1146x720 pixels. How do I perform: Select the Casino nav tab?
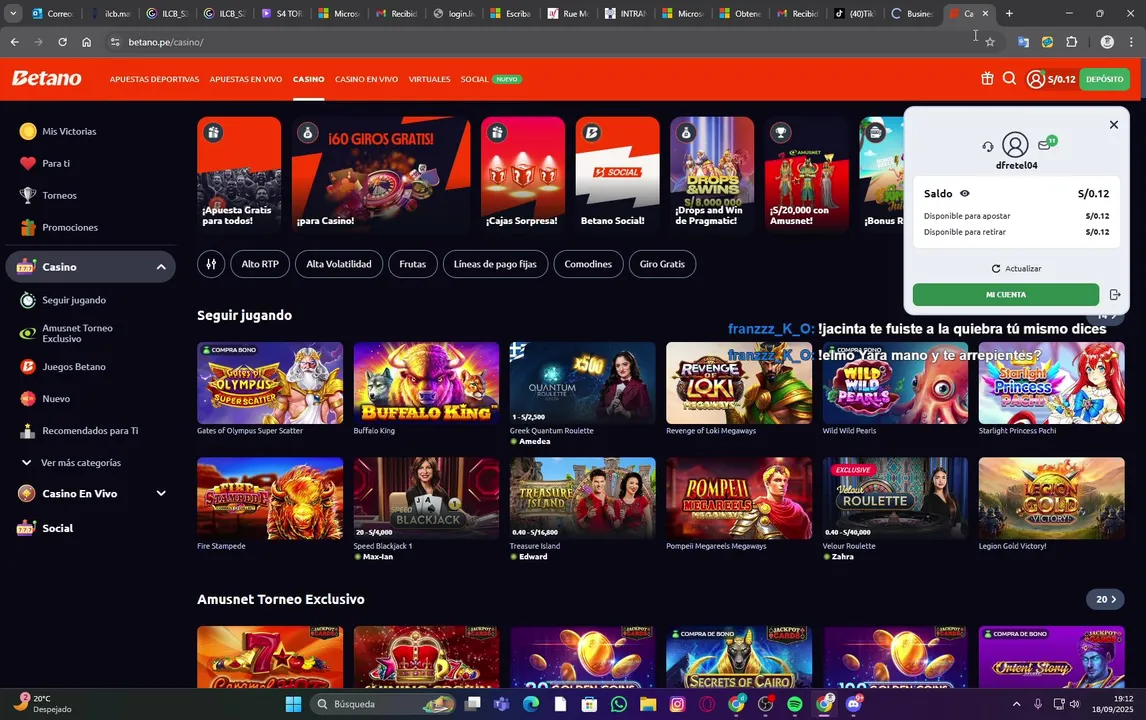pyautogui.click(x=308, y=79)
